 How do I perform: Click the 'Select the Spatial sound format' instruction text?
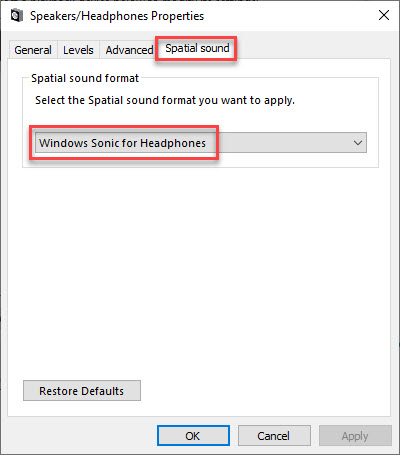(165, 100)
